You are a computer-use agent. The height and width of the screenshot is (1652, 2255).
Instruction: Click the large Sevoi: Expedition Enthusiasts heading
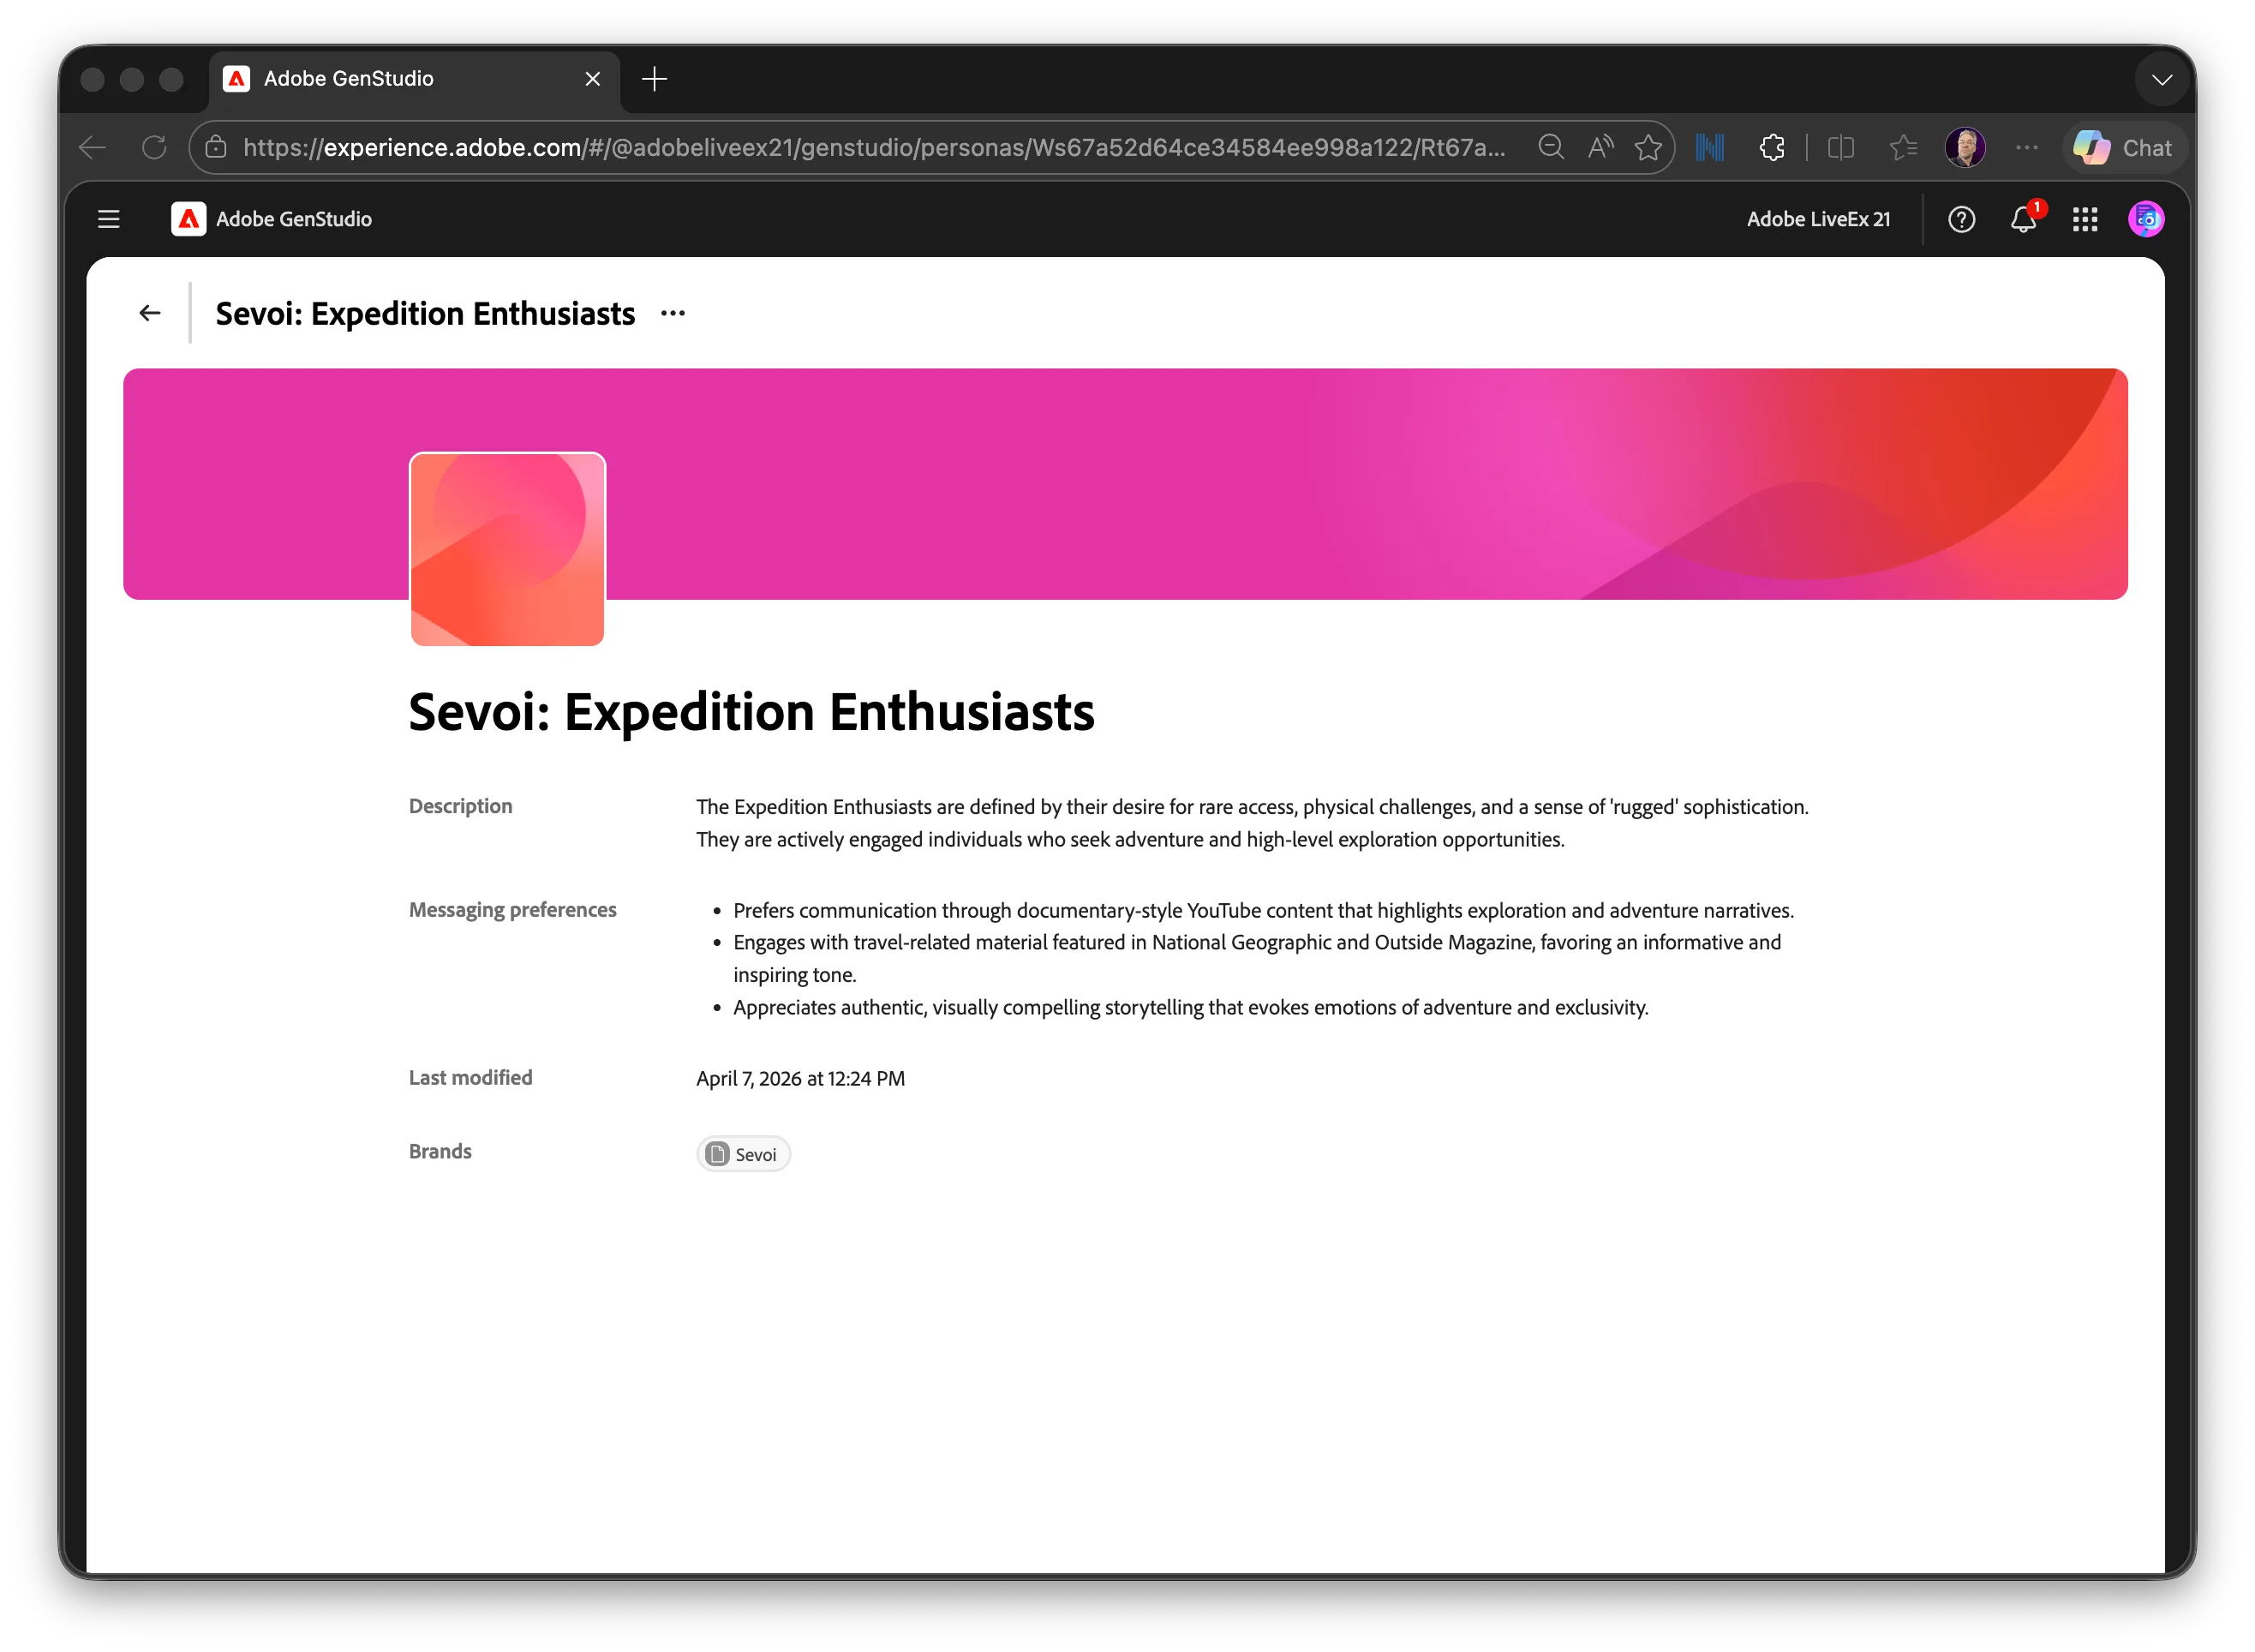tap(751, 712)
